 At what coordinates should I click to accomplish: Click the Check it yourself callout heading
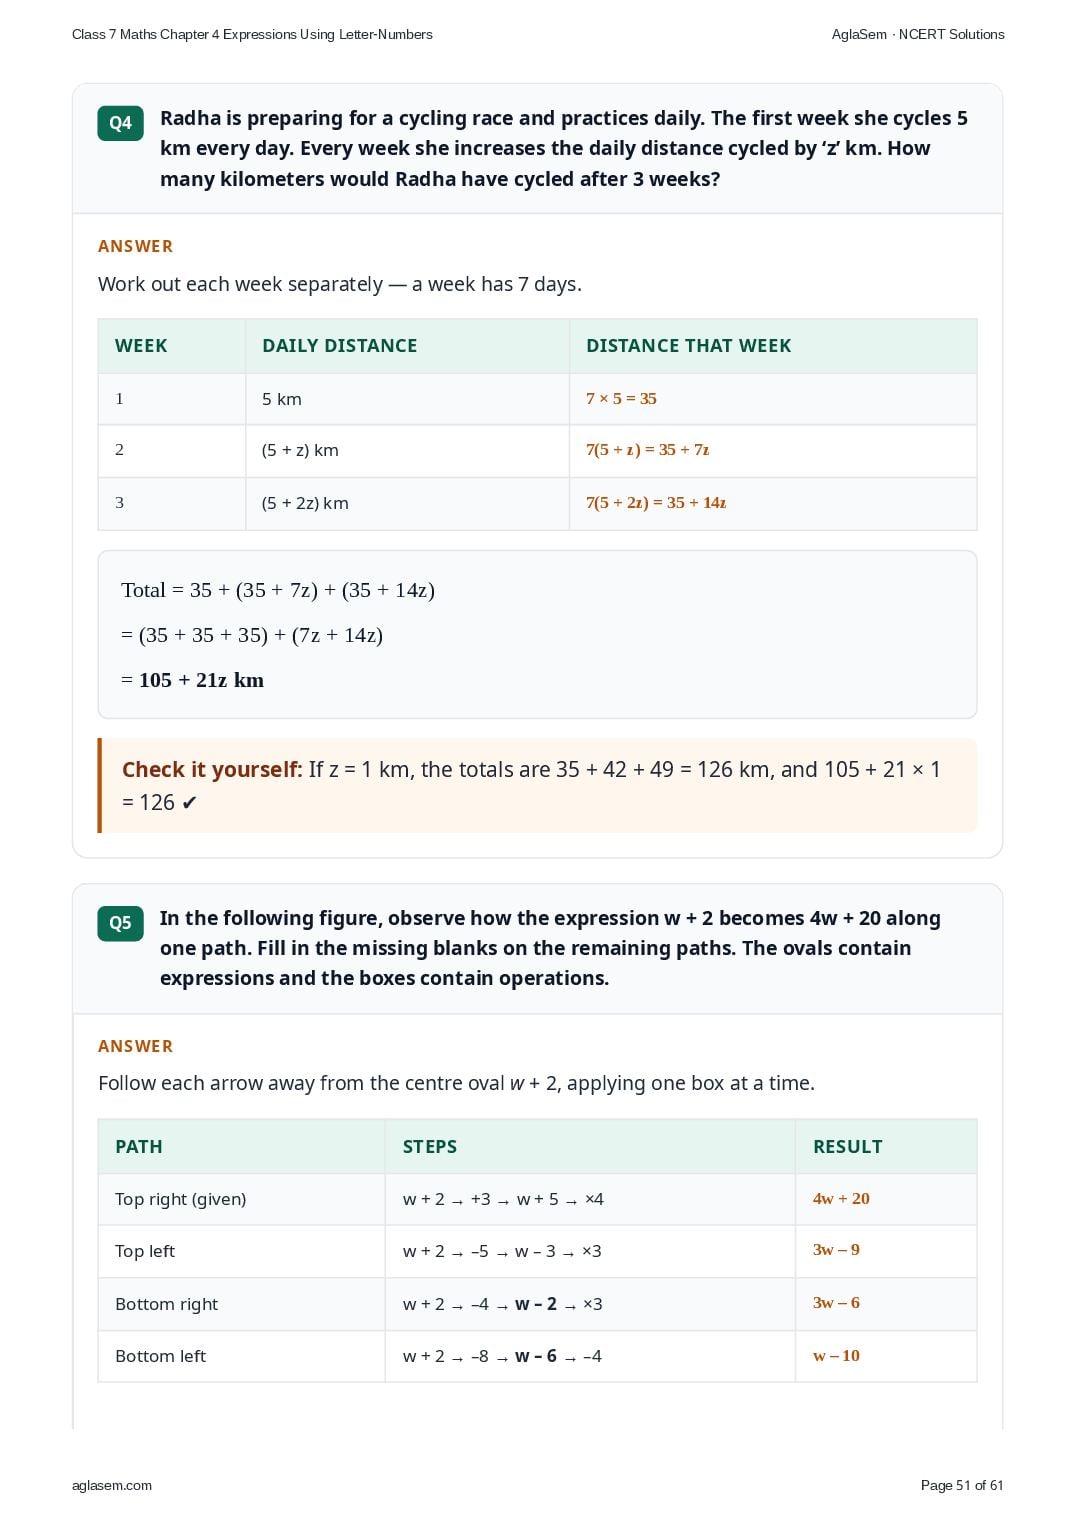(212, 769)
